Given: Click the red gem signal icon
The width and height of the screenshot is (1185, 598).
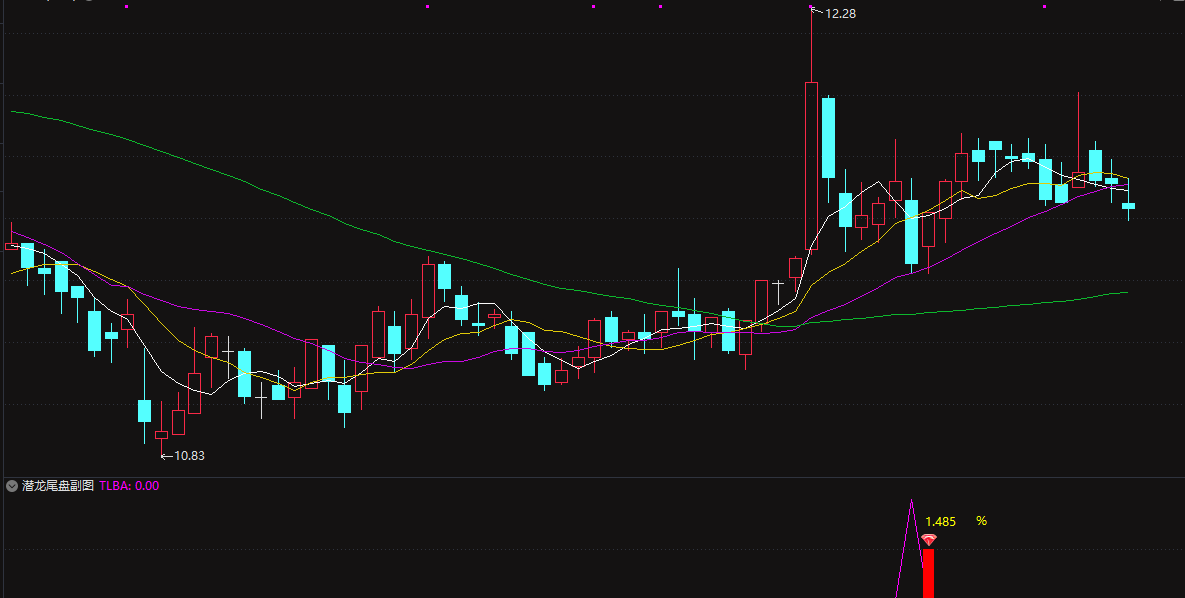Looking at the screenshot, I should [x=928, y=540].
